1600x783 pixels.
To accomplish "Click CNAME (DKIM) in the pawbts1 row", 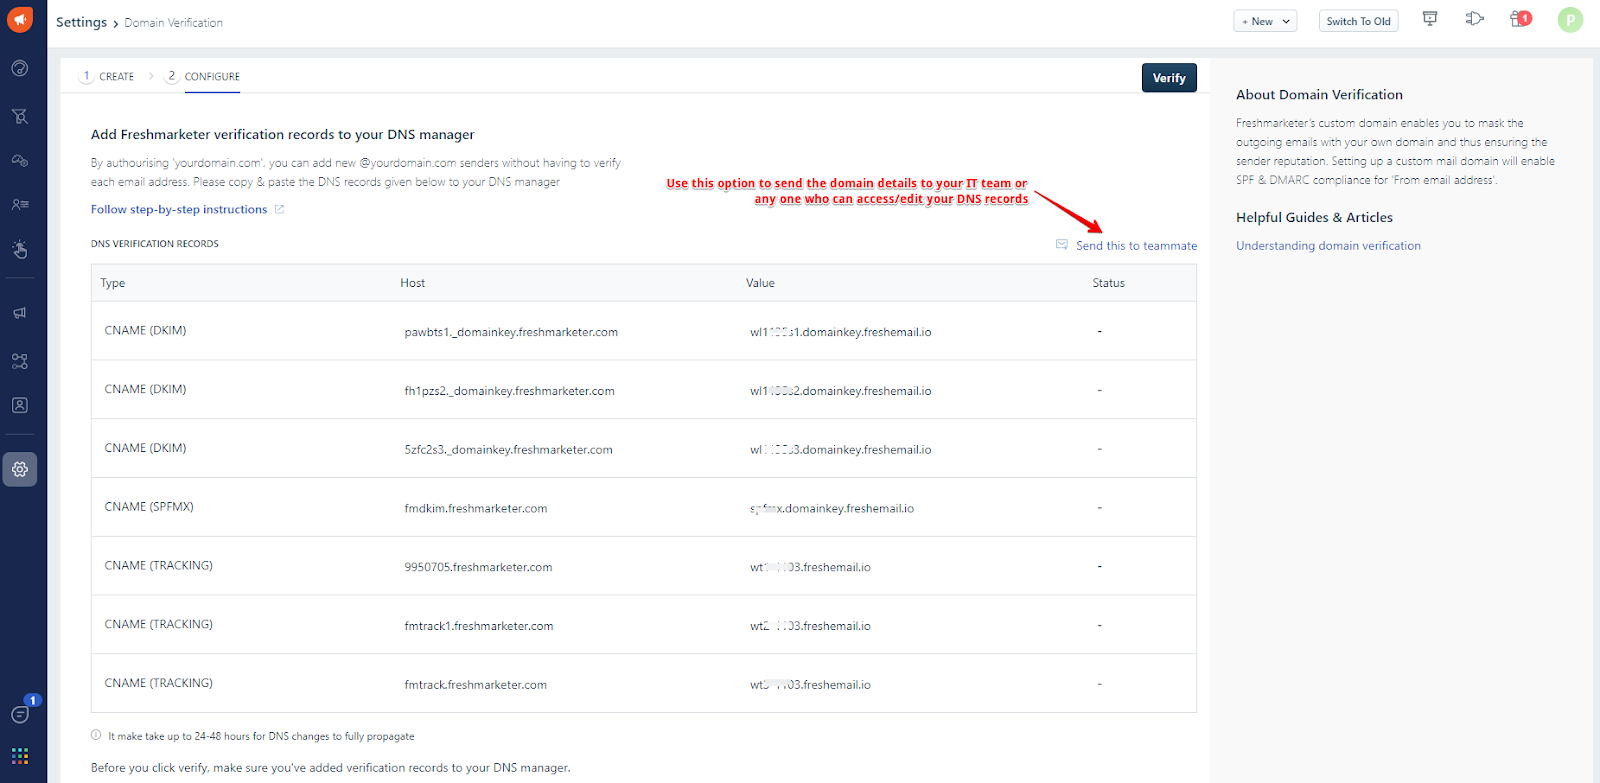I will pyautogui.click(x=145, y=330).
